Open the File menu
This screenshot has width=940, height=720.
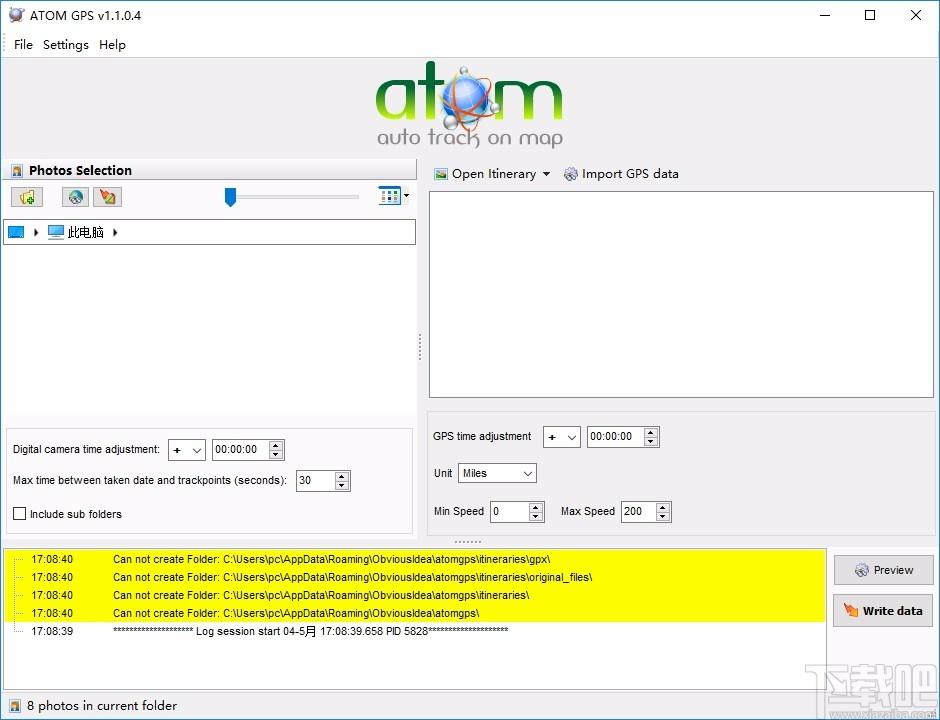(x=23, y=44)
